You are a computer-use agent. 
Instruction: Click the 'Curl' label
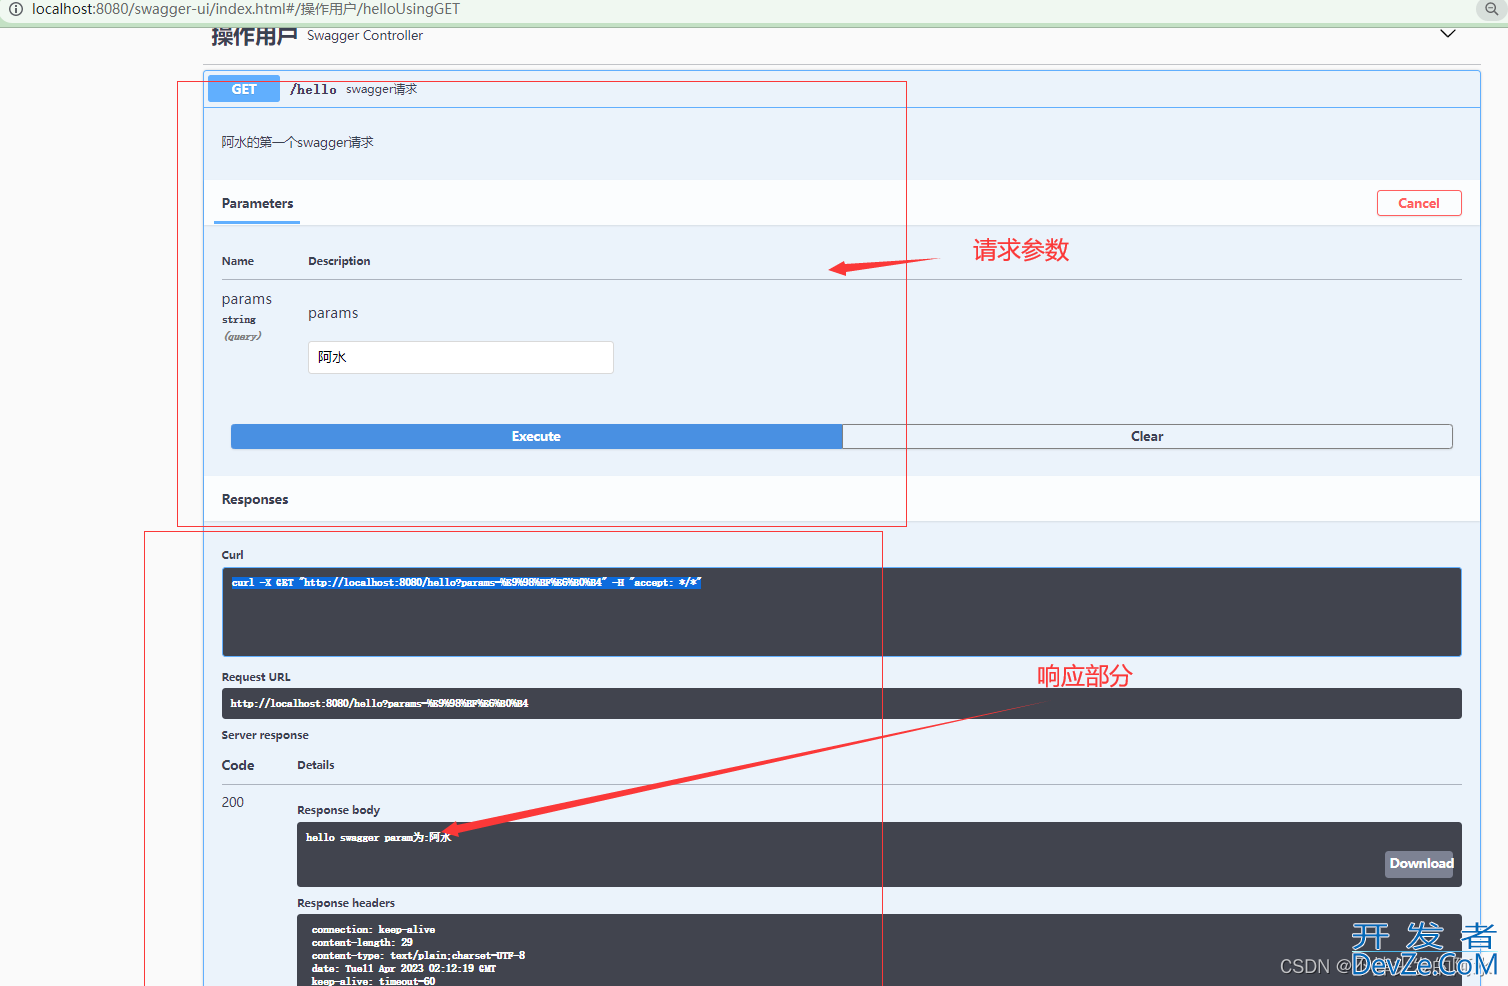[x=232, y=555]
